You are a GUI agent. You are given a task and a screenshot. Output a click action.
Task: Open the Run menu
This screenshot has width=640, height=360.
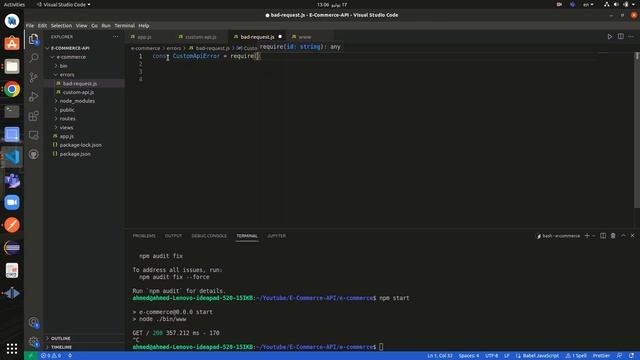click(x=106, y=26)
